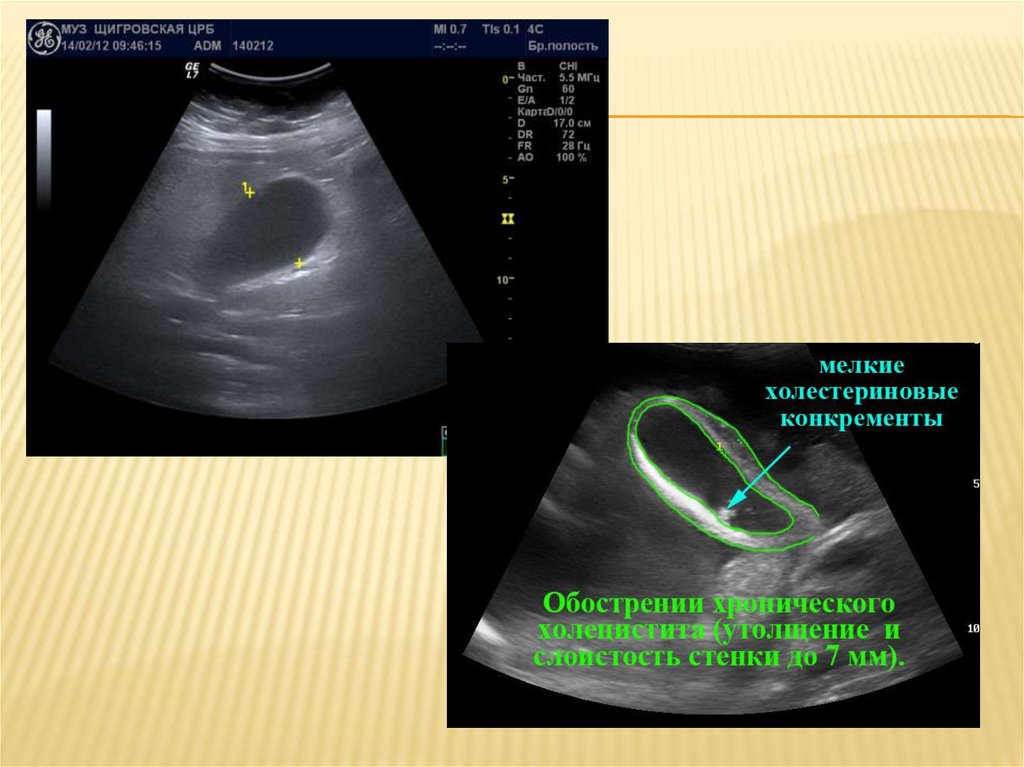1024x767 pixels.
Task: Click the 5 mark on first scan's depth scale
Action: [x=507, y=179]
